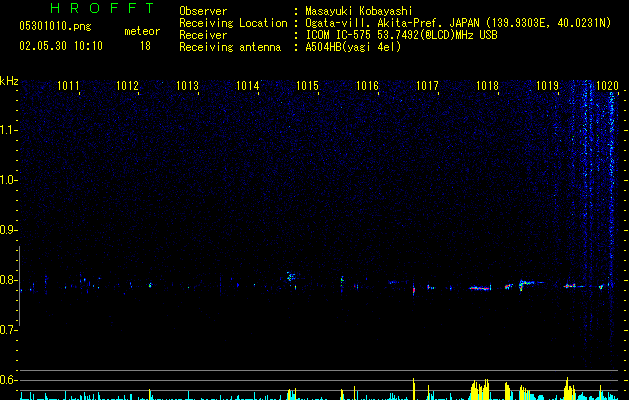
Task: Click the 1020 time axis marker
Action: [x=607, y=86]
